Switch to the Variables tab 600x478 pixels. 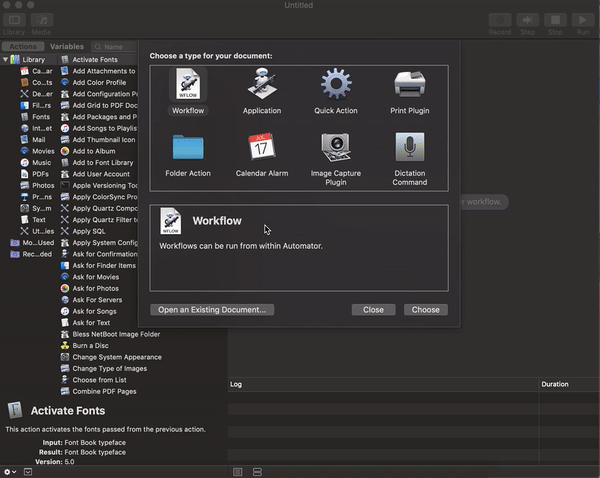67,46
